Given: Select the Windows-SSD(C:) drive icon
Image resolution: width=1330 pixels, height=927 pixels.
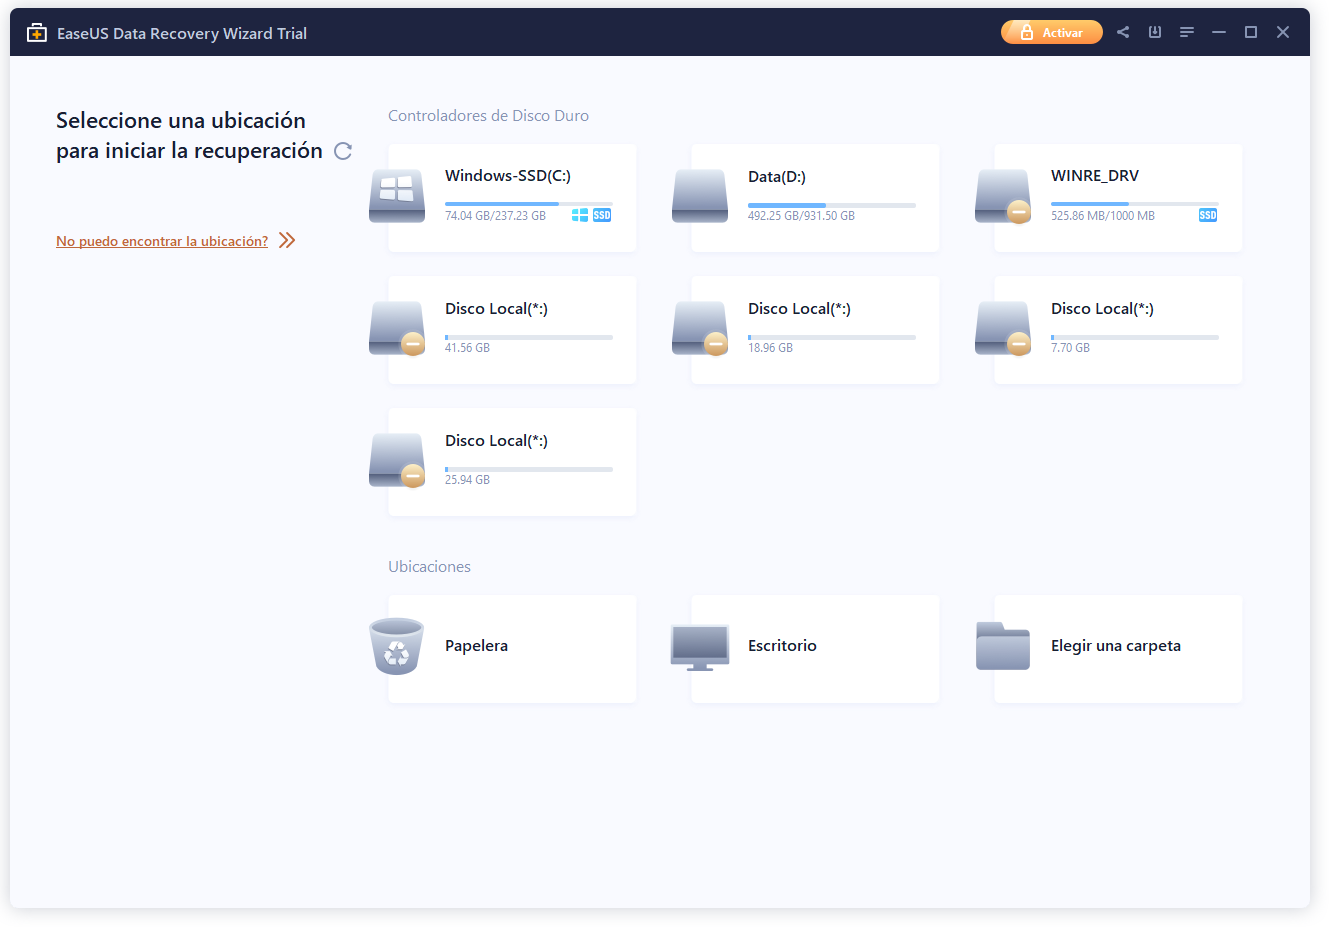Looking at the screenshot, I should click(397, 196).
